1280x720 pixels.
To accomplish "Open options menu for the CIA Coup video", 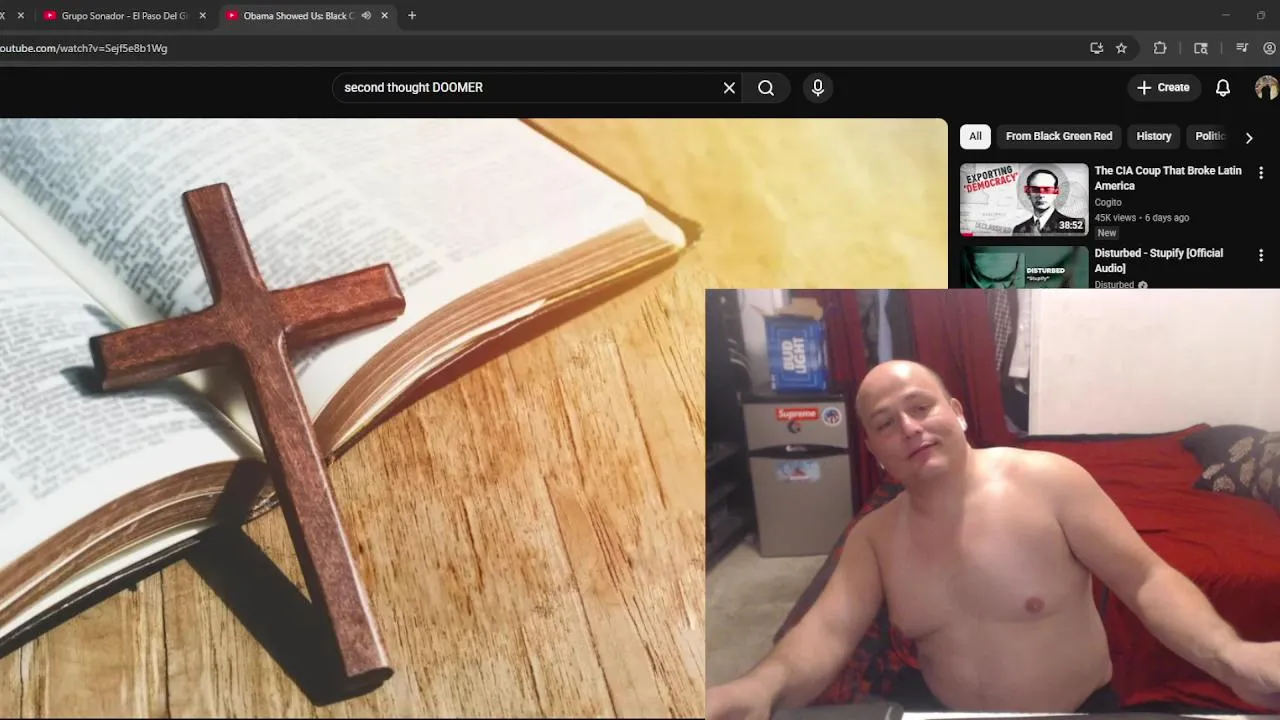I will click(1261, 173).
